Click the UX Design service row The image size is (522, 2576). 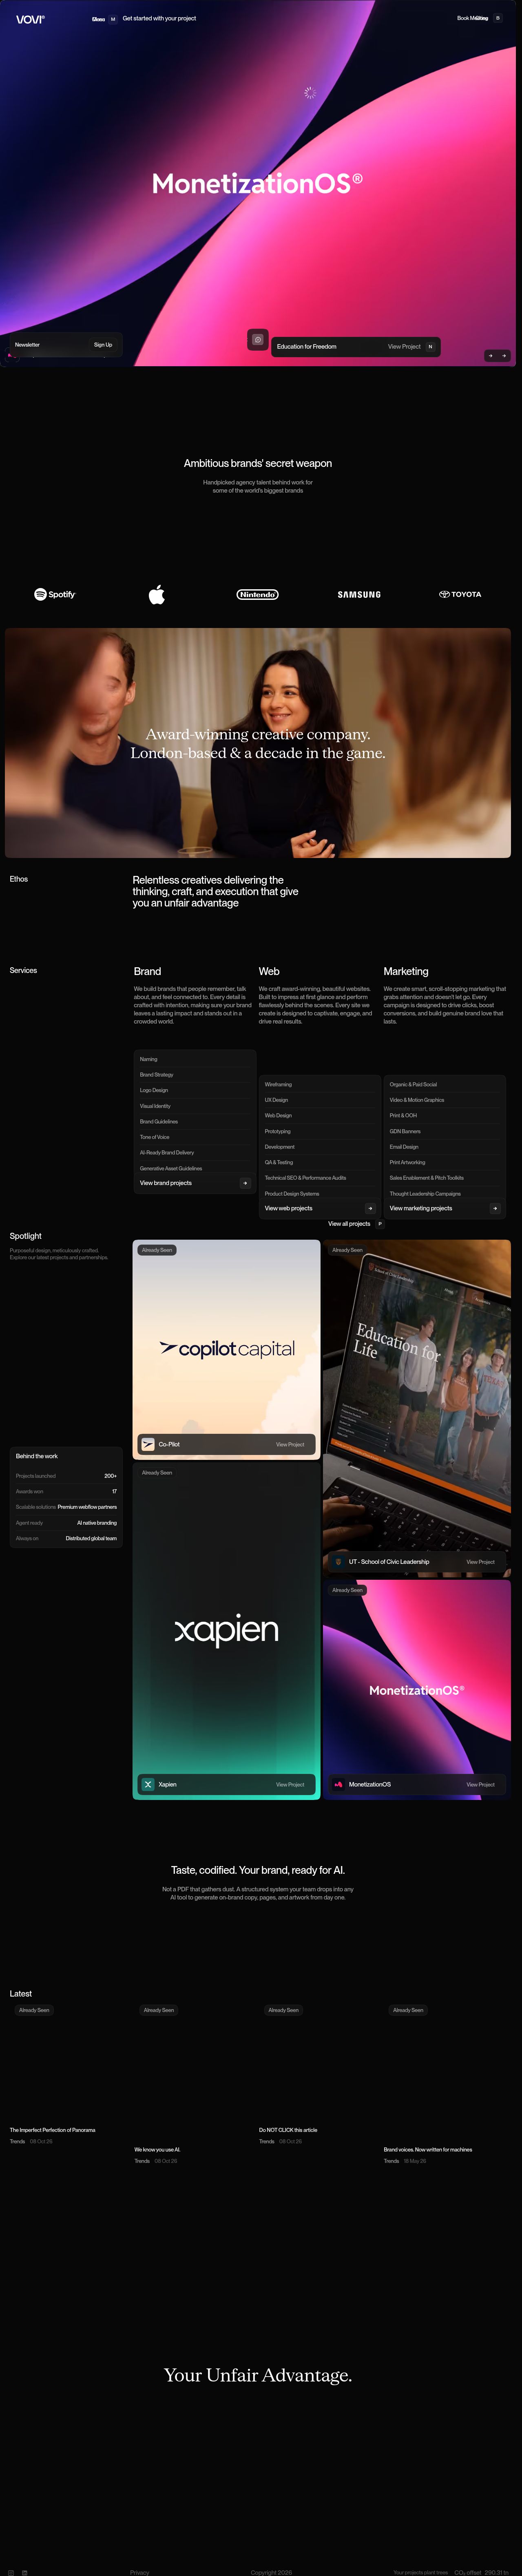[320, 1100]
